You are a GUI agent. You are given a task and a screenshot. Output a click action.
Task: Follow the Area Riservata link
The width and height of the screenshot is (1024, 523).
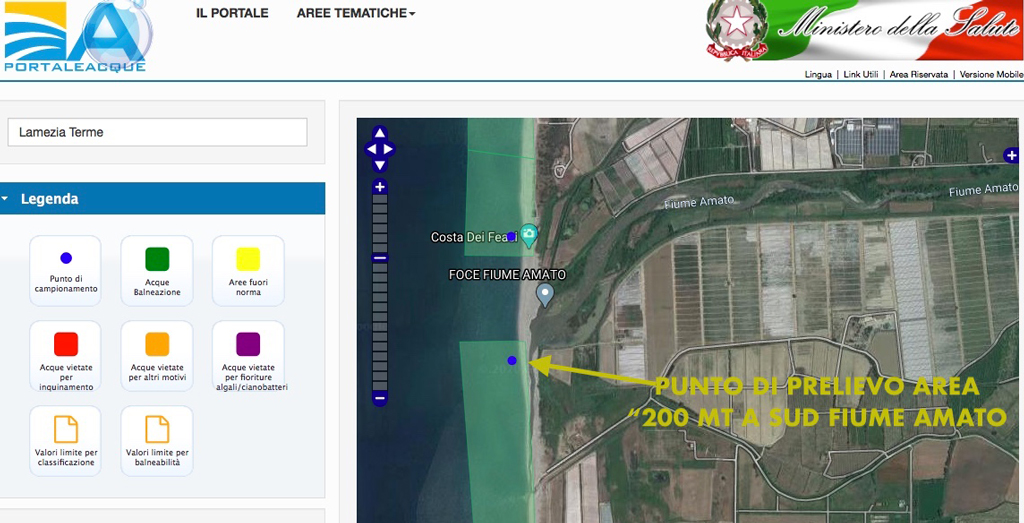tap(918, 75)
